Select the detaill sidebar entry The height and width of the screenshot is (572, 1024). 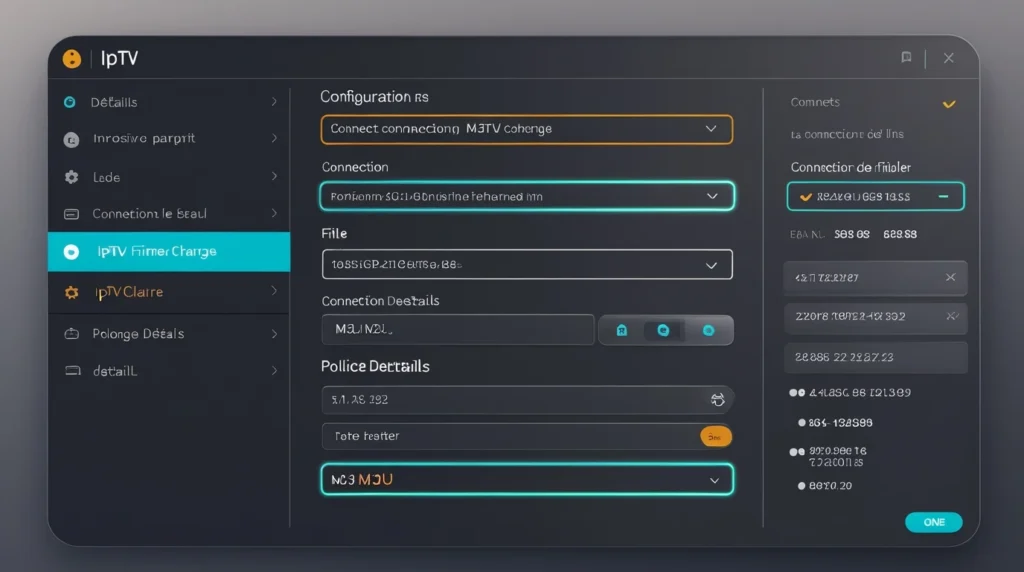click(x=169, y=371)
